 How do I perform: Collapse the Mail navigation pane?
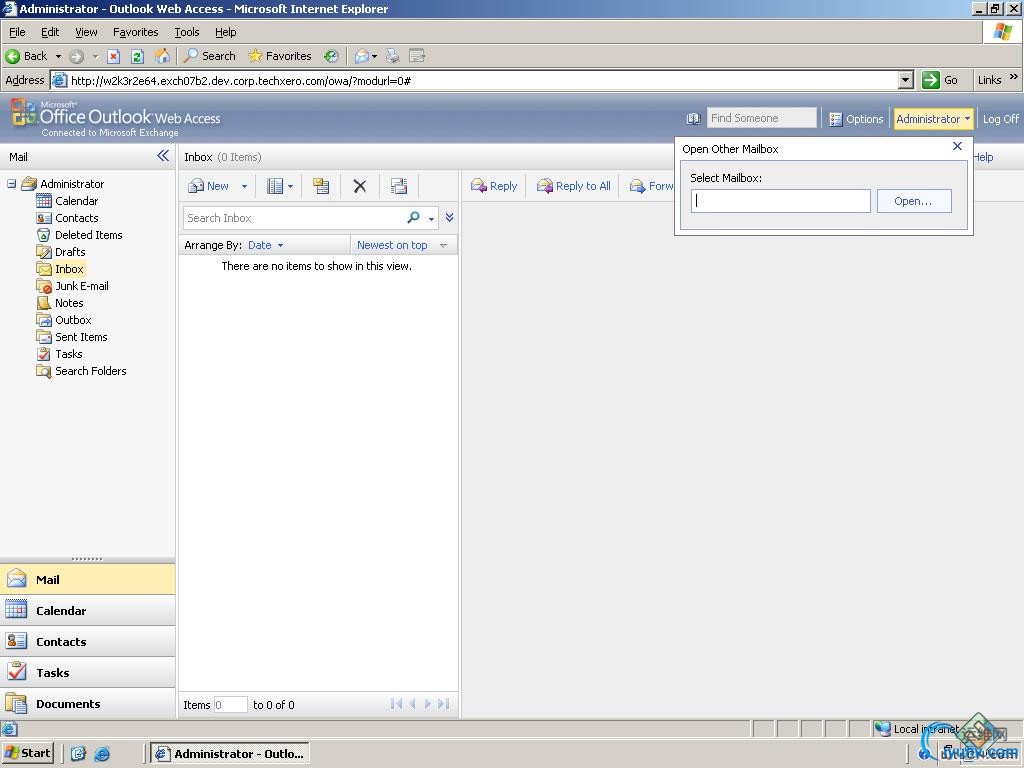click(163, 156)
